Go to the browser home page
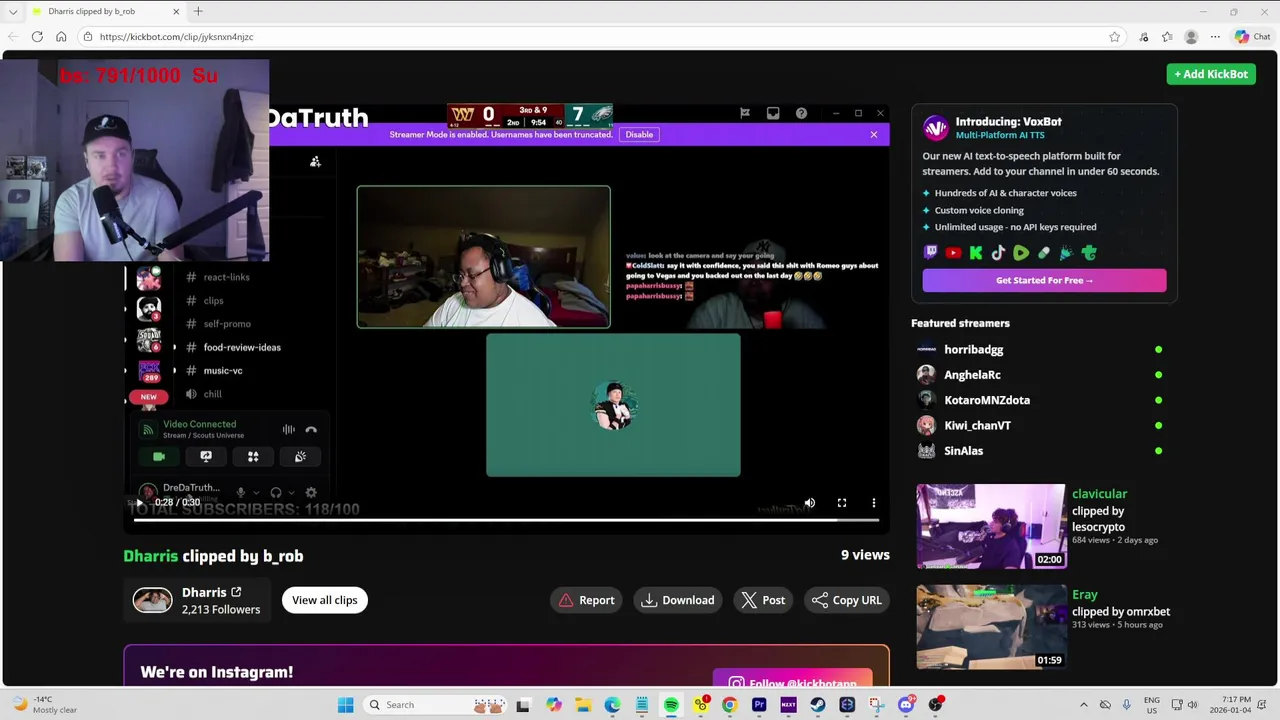 61,37
